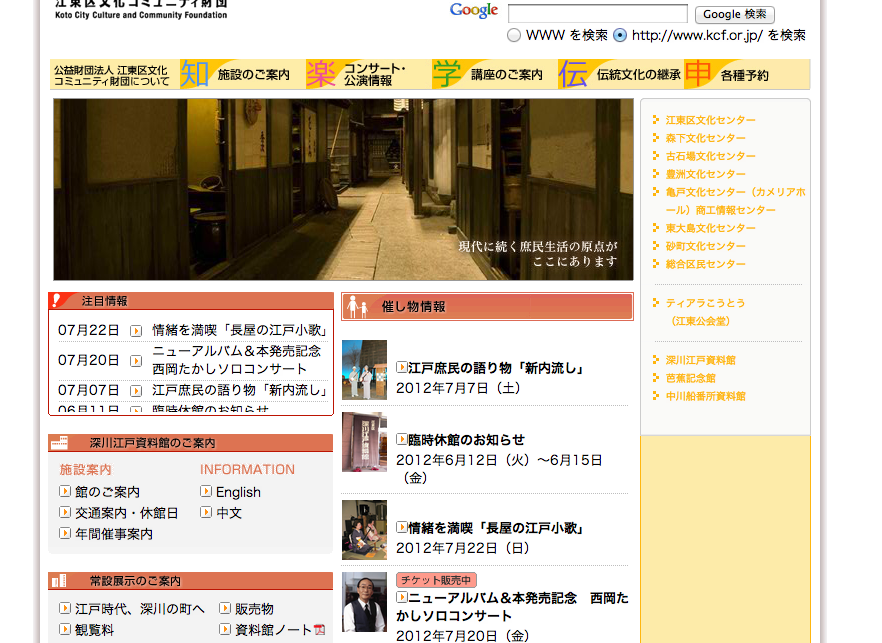Open 深川江戸資料館 sidebar link
This screenshot has width=882, height=643.
tap(700, 360)
